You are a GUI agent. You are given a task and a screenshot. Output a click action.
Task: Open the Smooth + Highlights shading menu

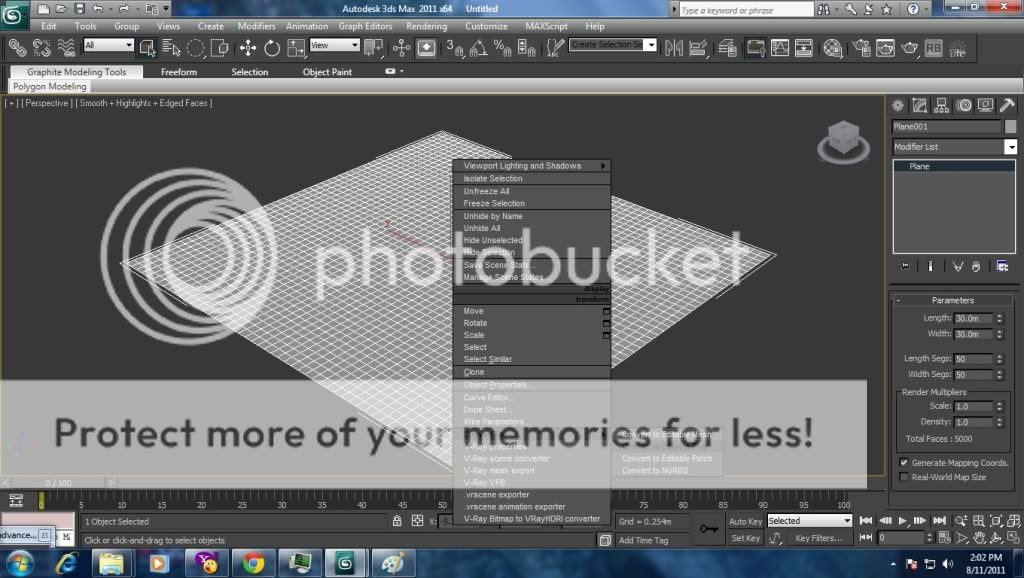(144, 103)
